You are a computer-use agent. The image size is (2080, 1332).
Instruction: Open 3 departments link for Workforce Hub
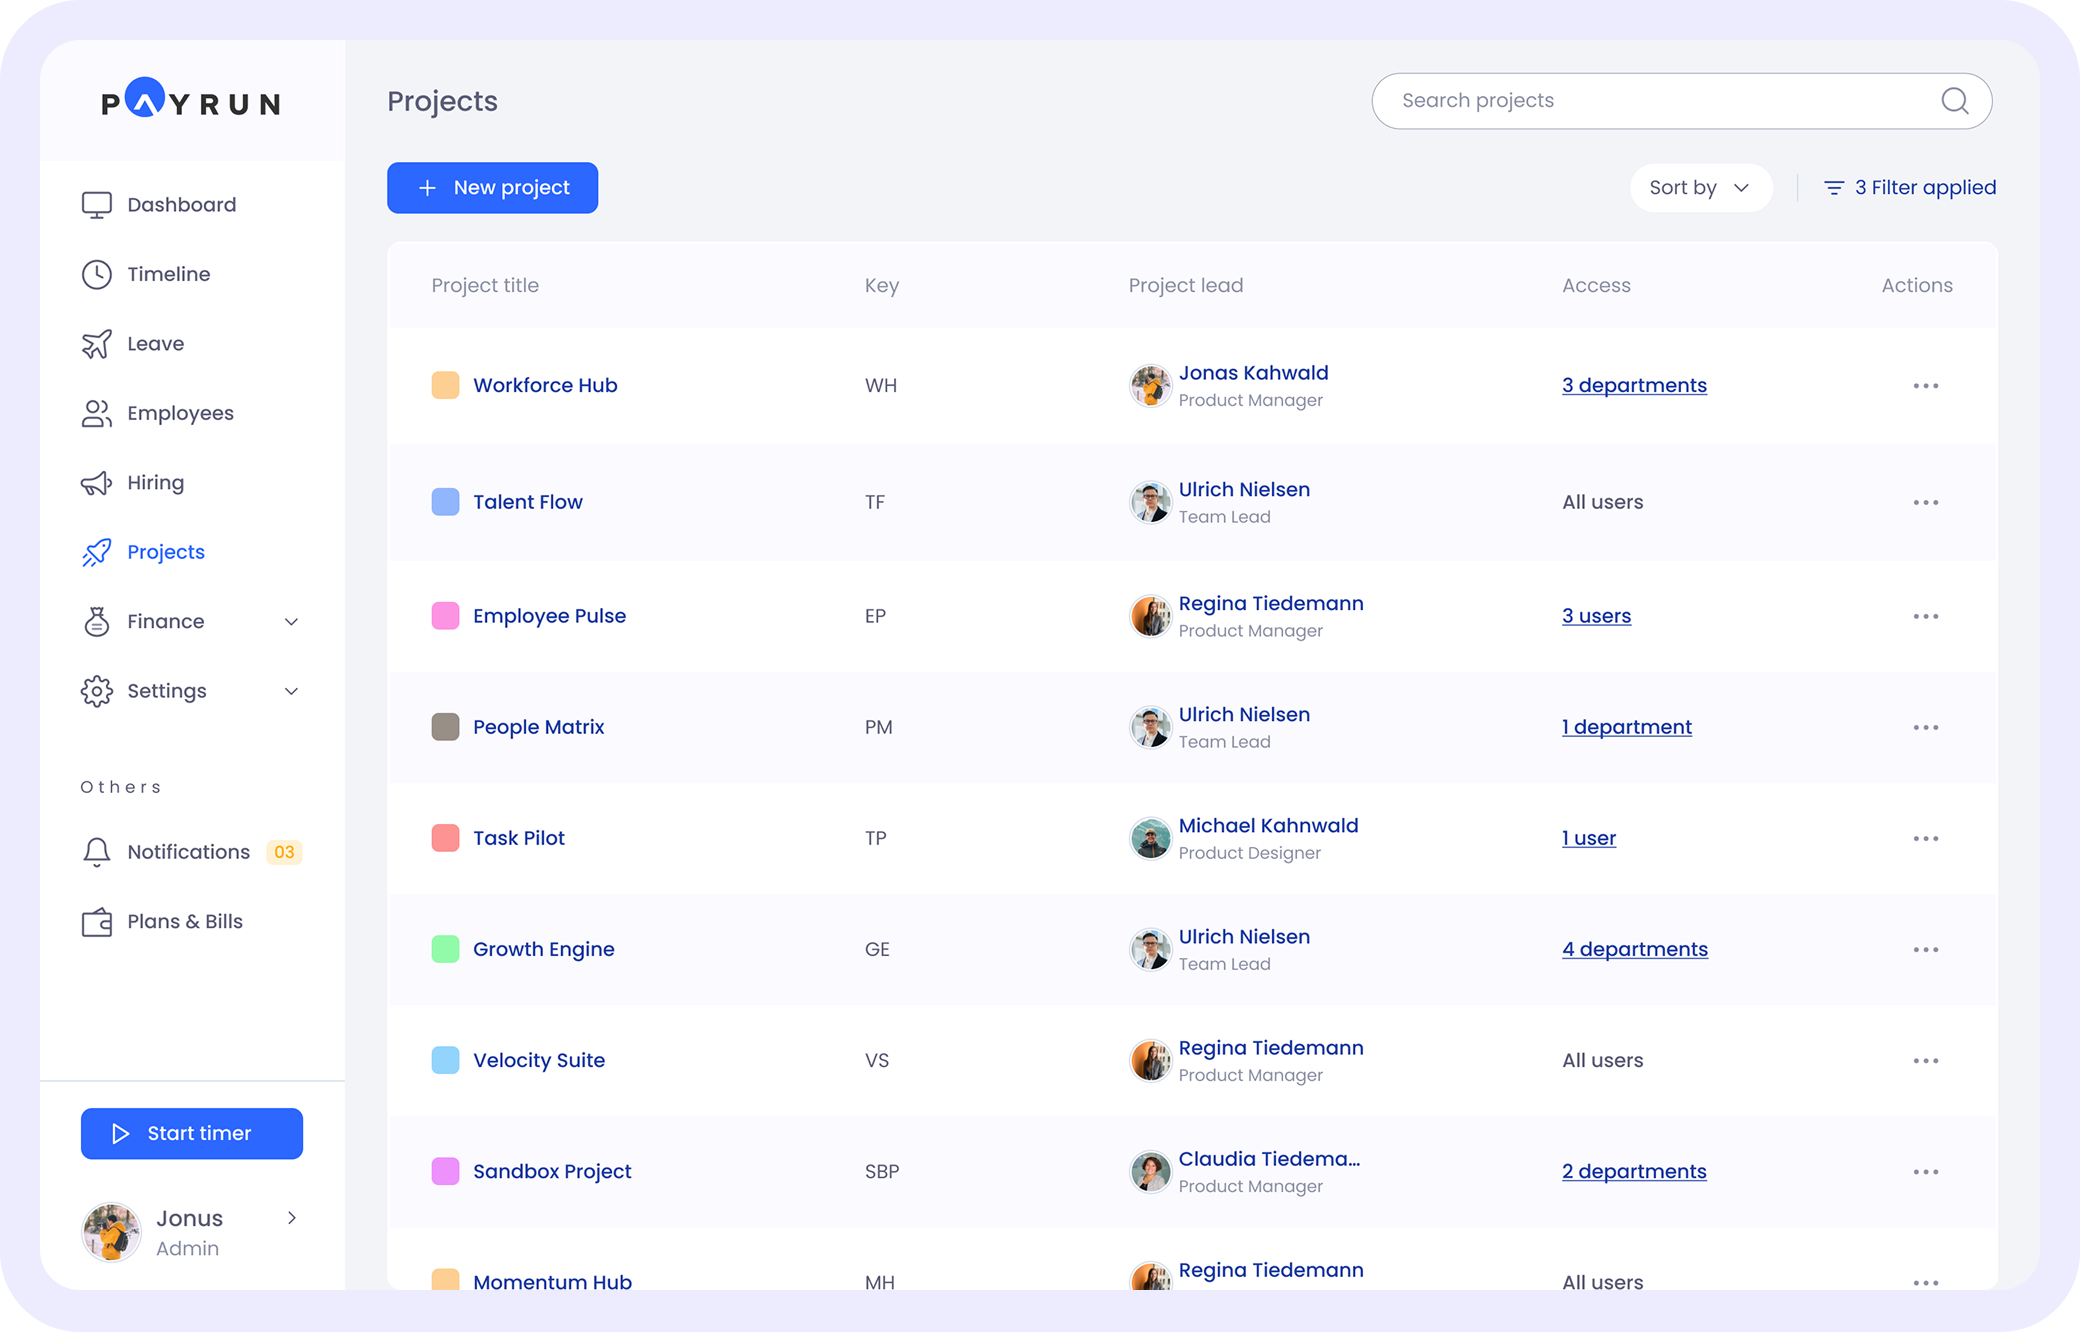[1634, 385]
